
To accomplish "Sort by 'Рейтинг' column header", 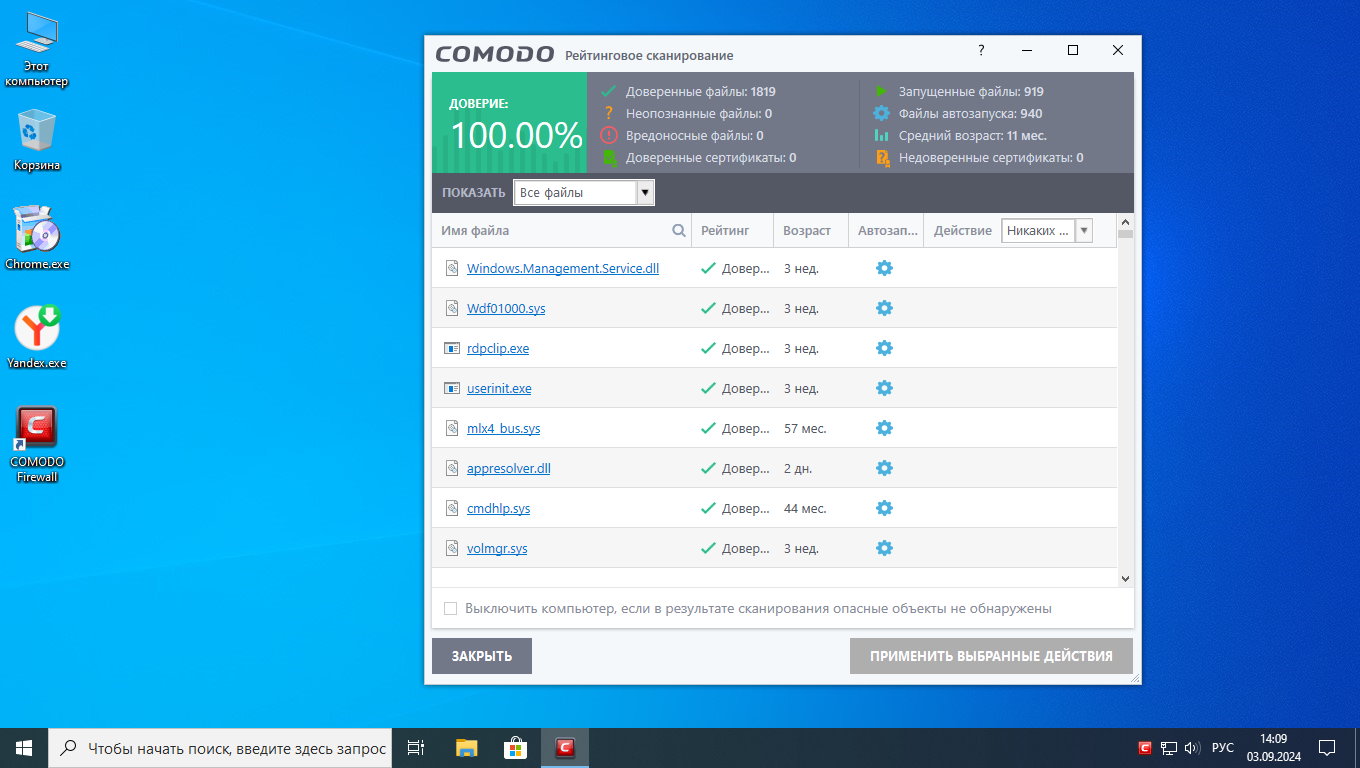I will pos(725,231).
